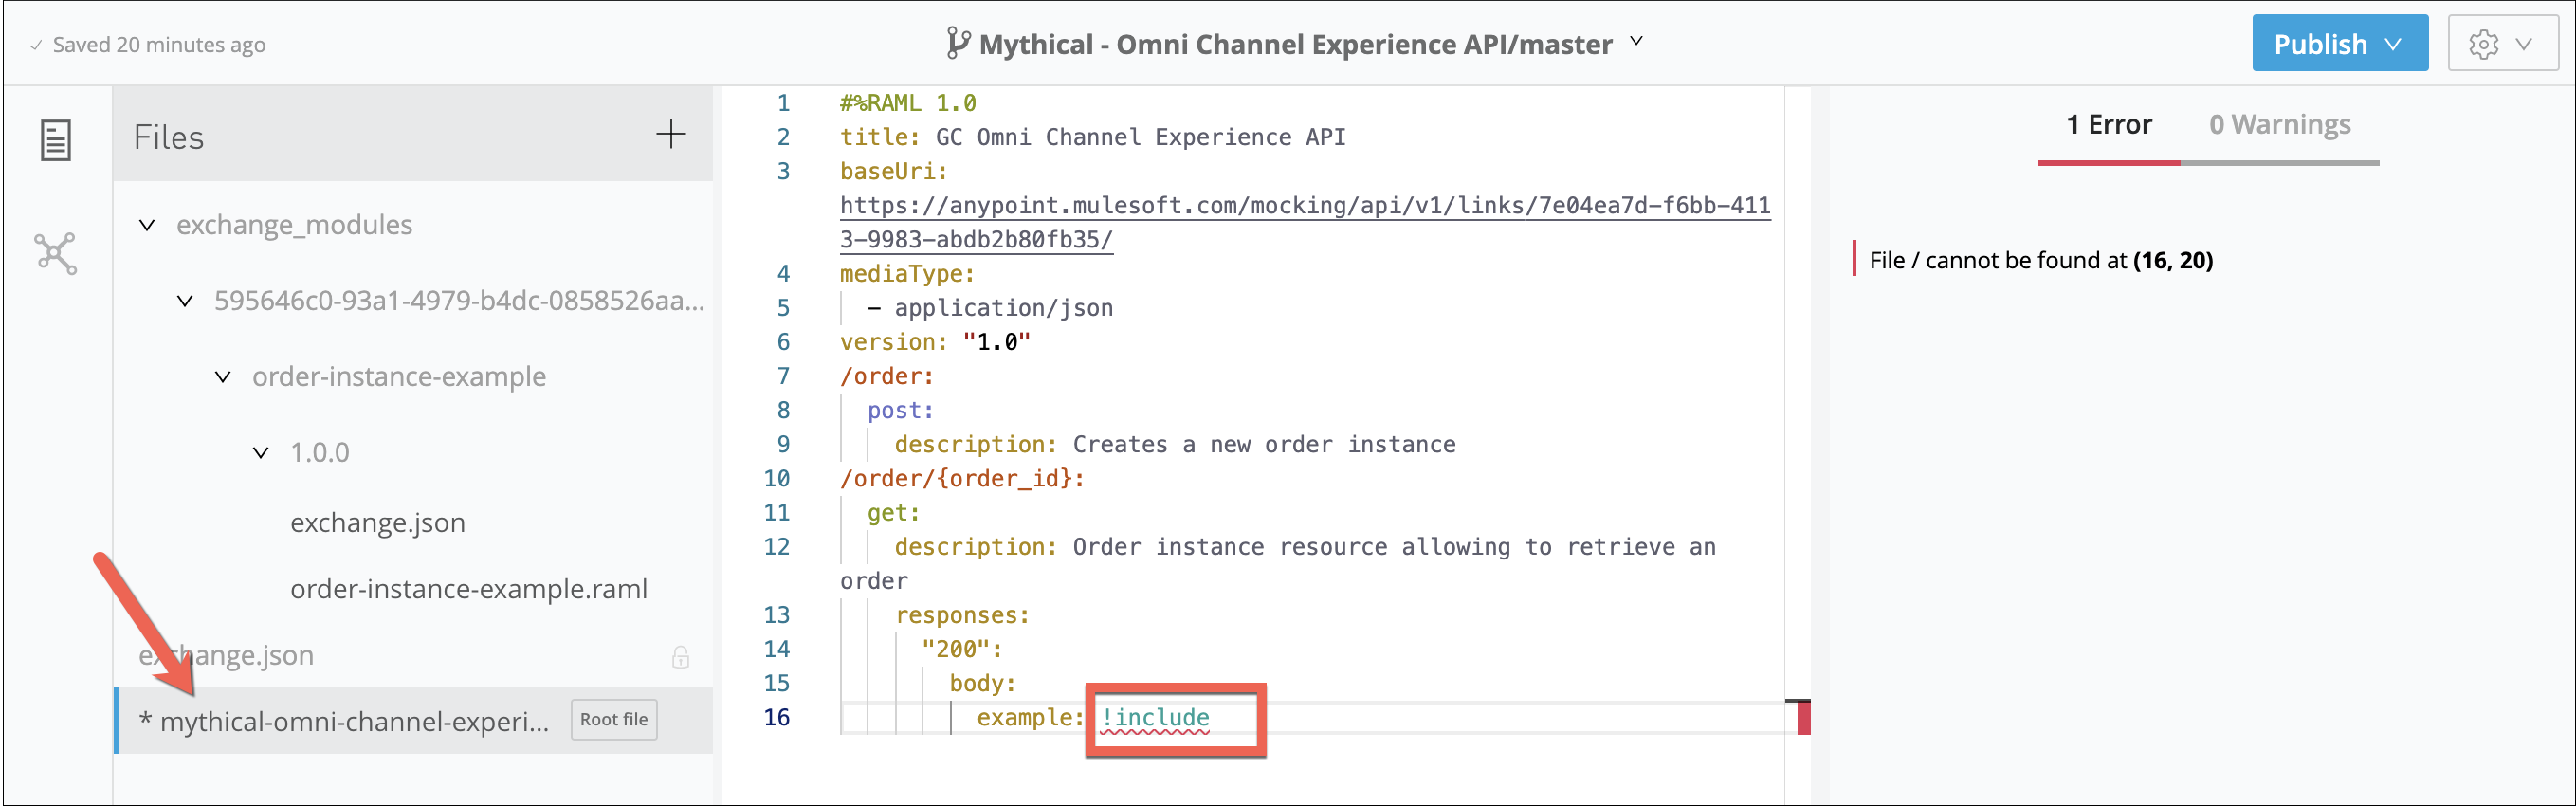This screenshot has width=2576, height=806.
Task: Collapse the order-instance-example folder
Action: point(223,377)
